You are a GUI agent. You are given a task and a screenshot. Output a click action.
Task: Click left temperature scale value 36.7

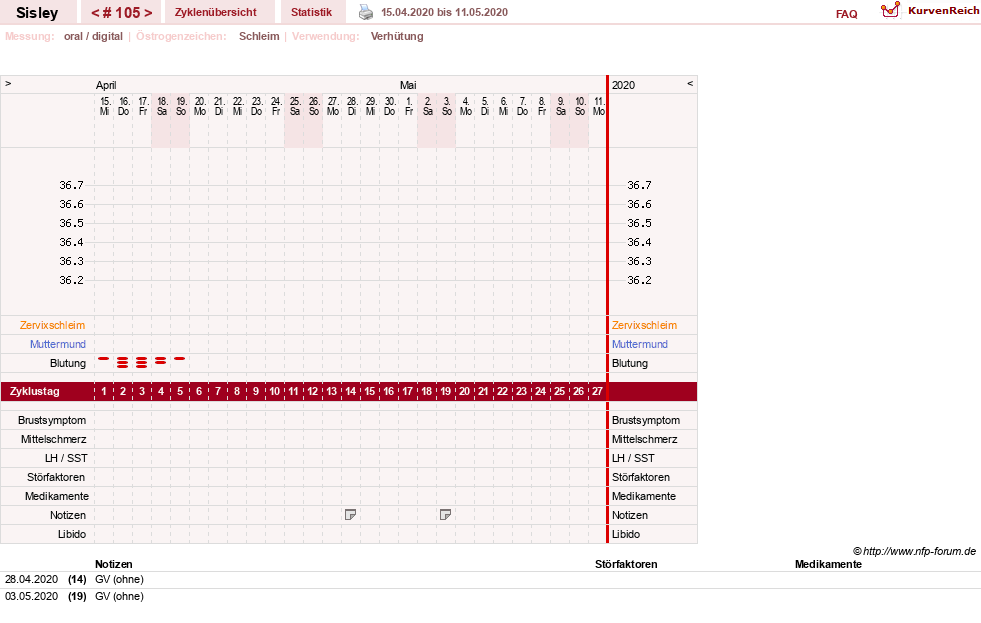click(x=71, y=185)
